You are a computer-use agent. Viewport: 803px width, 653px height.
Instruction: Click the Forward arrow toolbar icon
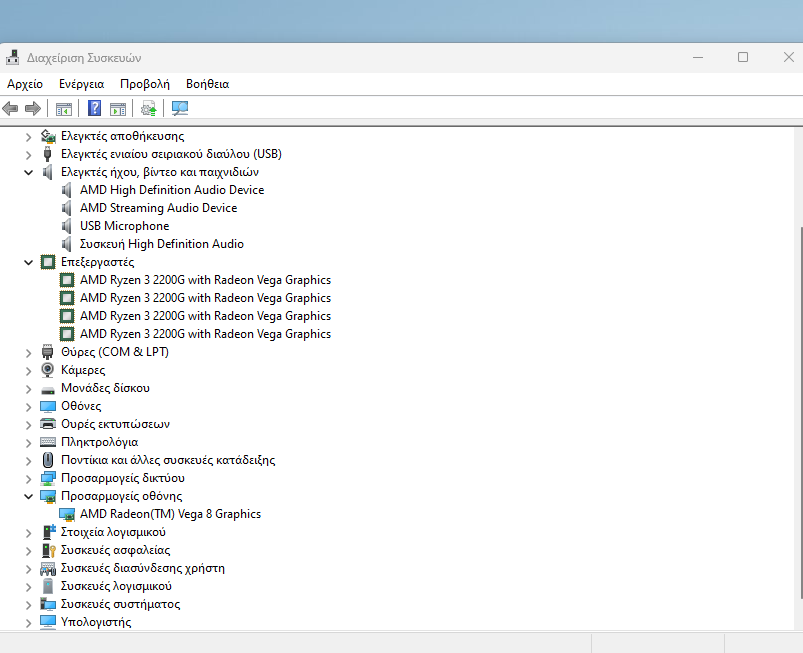[x=33, y=109]
